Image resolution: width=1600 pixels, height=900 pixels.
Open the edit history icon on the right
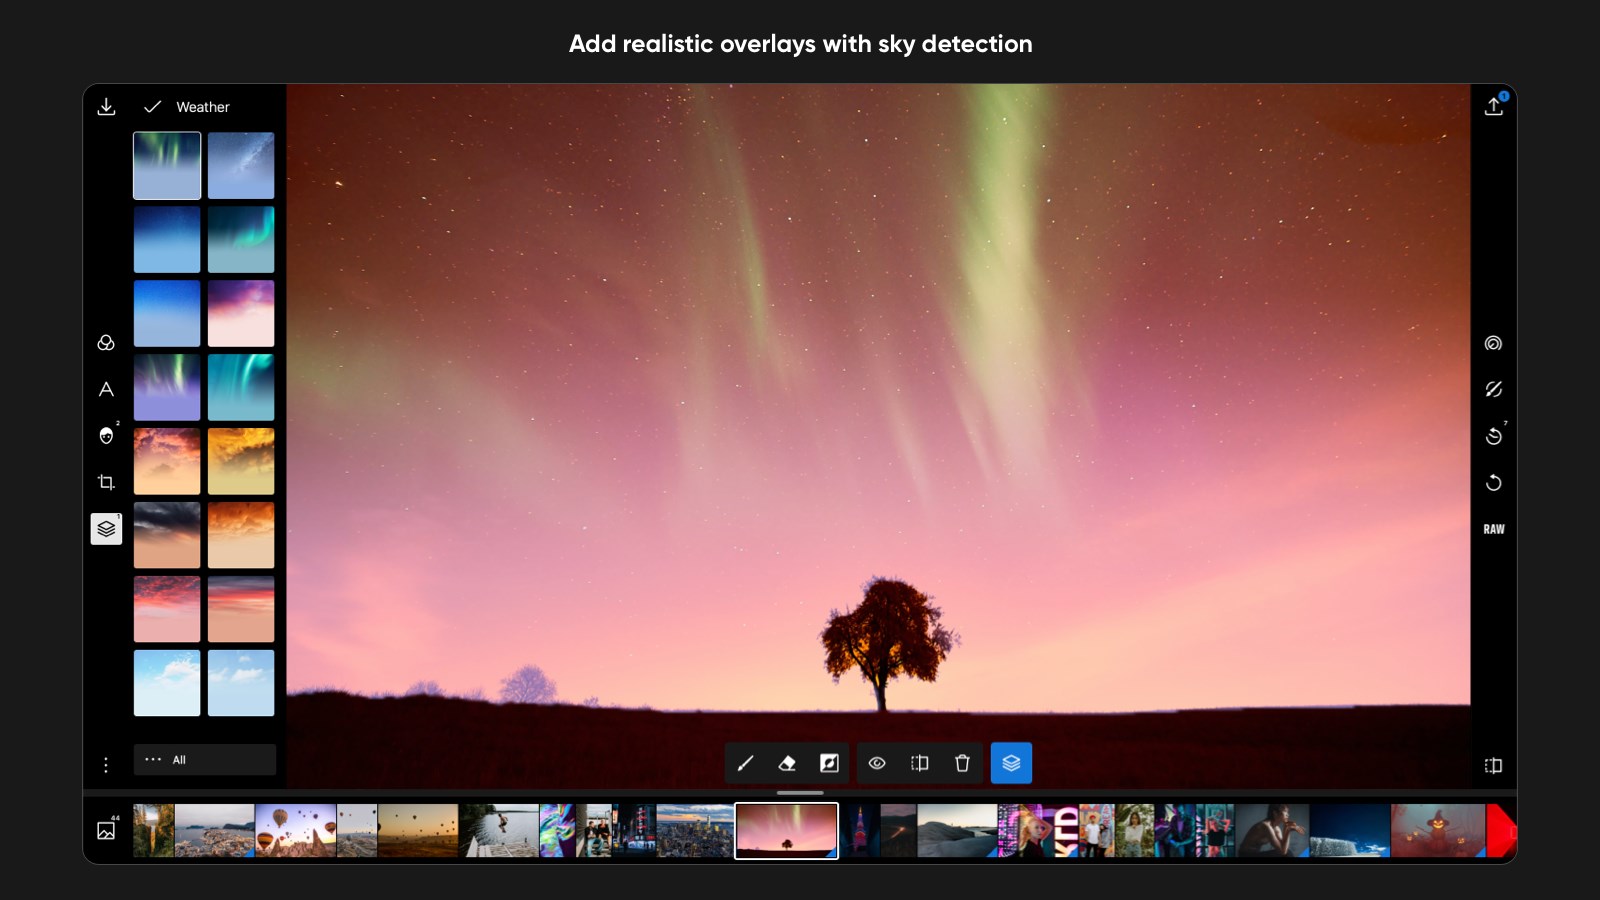pyautogui.click(x=1493, y=435)
